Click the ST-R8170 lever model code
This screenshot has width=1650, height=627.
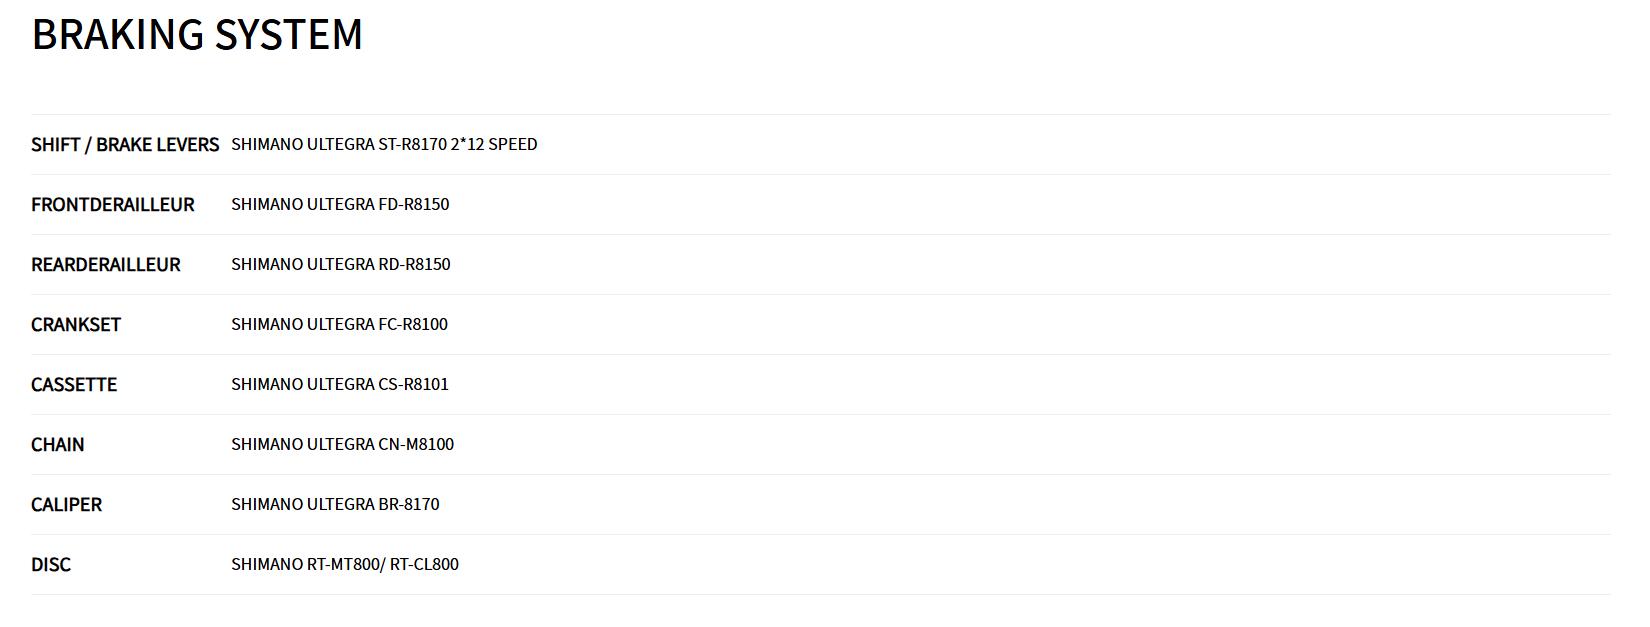pos(412,144)
